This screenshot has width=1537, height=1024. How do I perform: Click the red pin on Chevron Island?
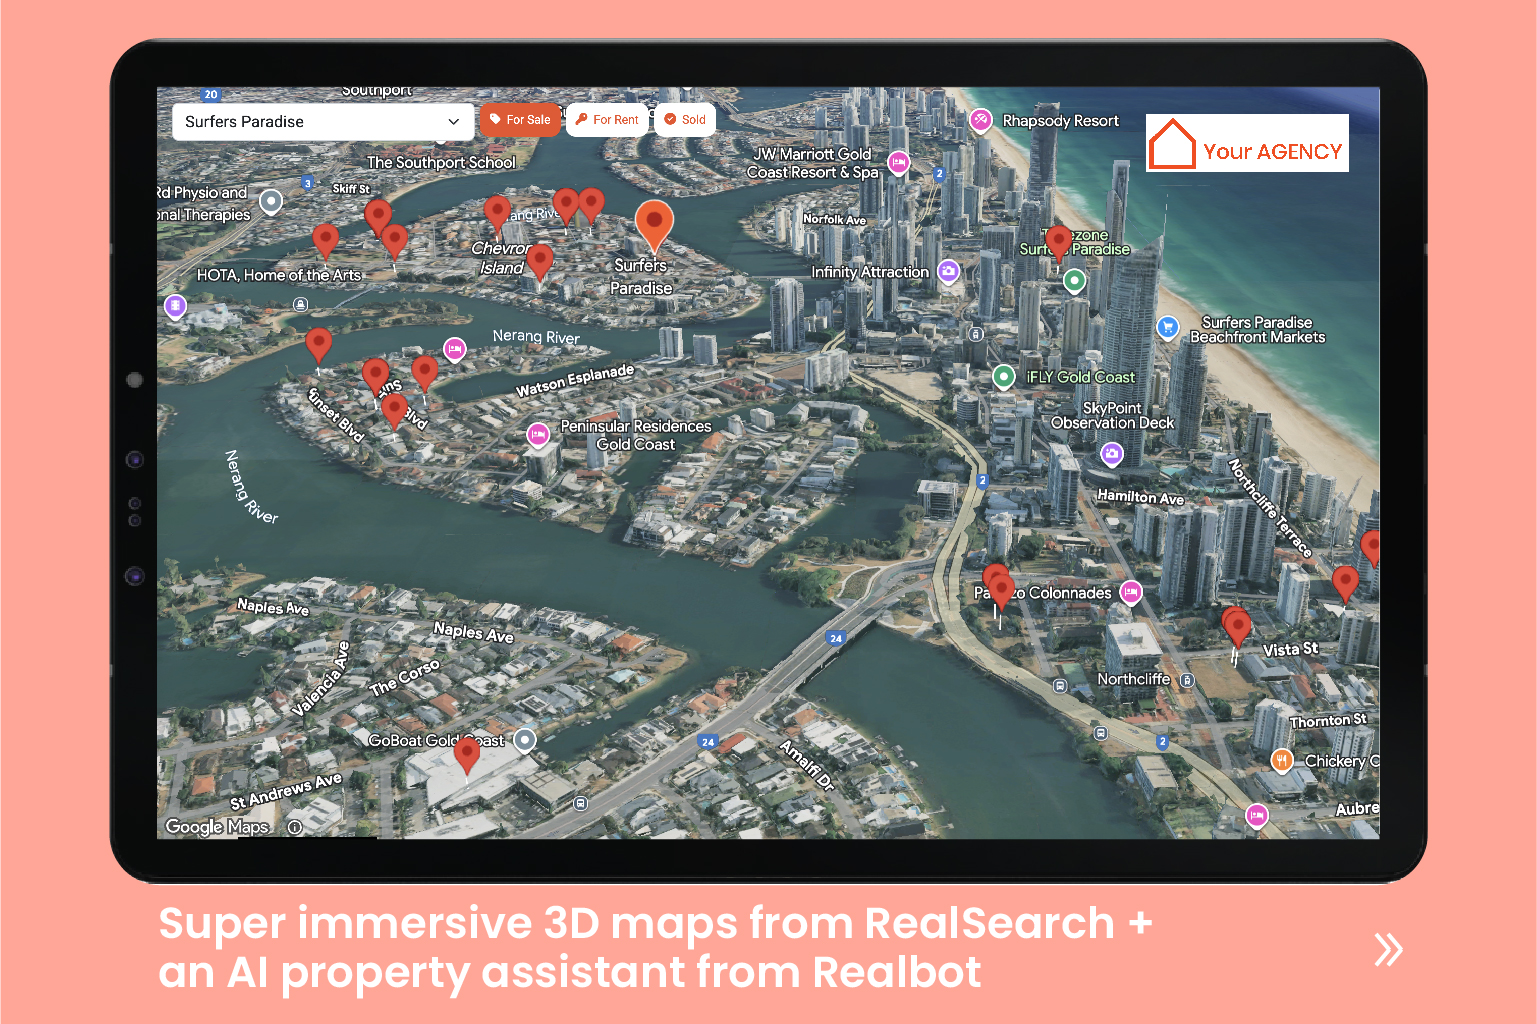[x=540, y=261]
